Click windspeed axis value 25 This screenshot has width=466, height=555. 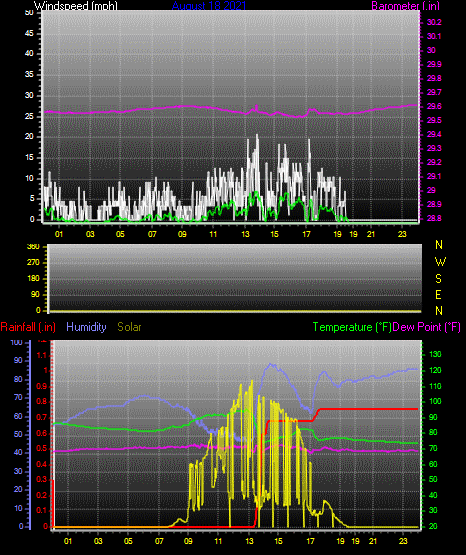coord(29,116)
